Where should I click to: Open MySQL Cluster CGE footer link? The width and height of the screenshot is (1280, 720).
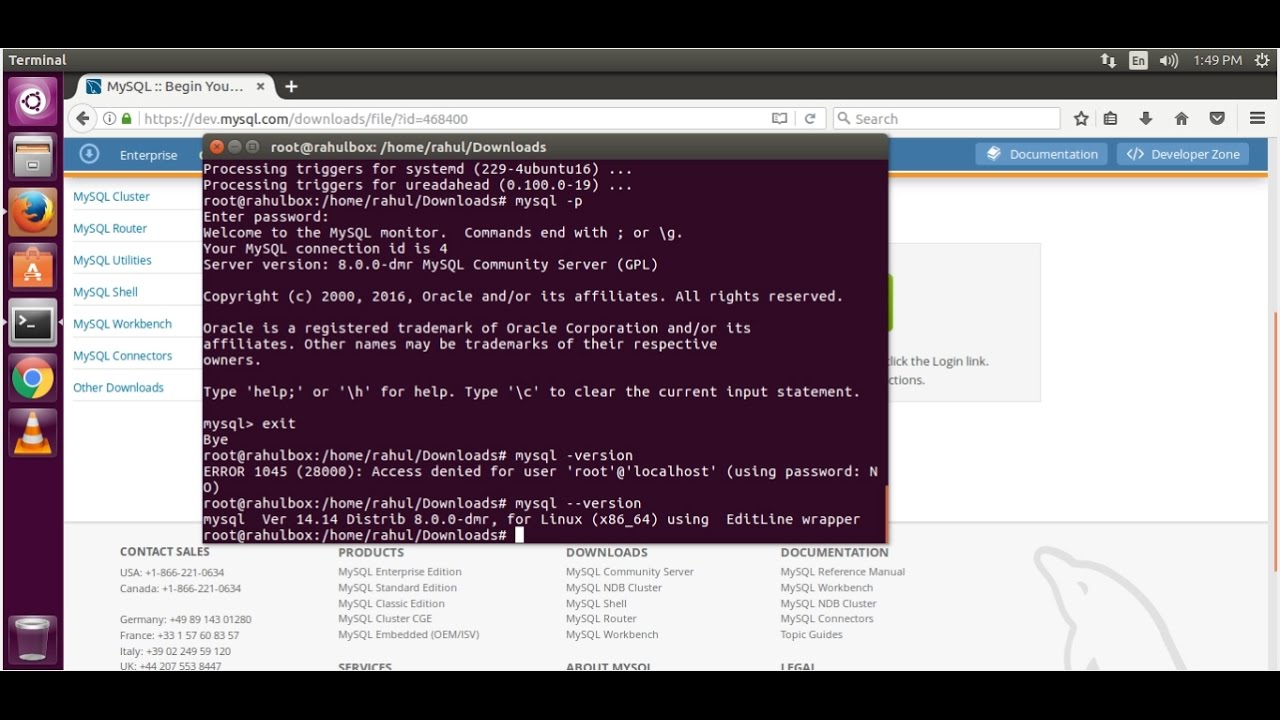[x=385, y=619]
